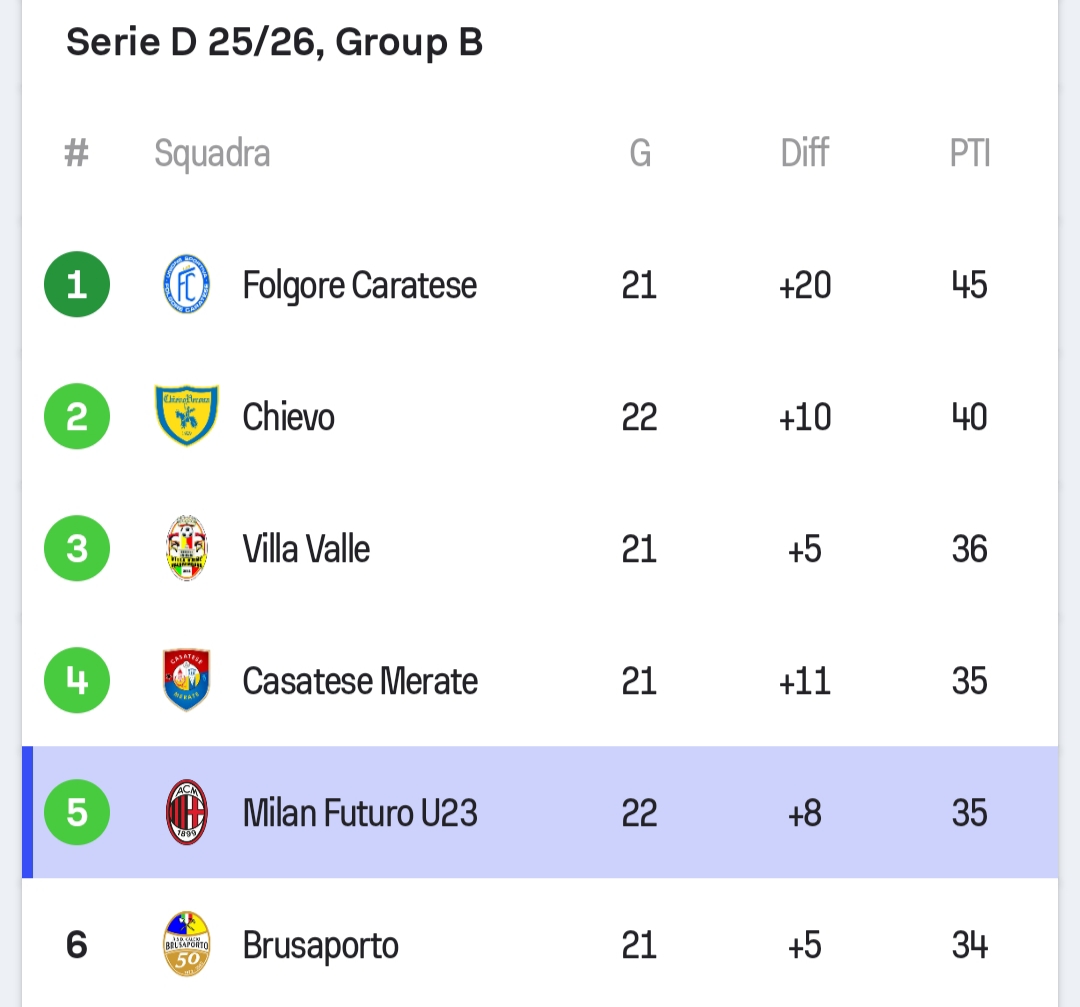Open the AC Milan crest icon
Viewport: 1080px width, 1007px height.
[187, 813]
